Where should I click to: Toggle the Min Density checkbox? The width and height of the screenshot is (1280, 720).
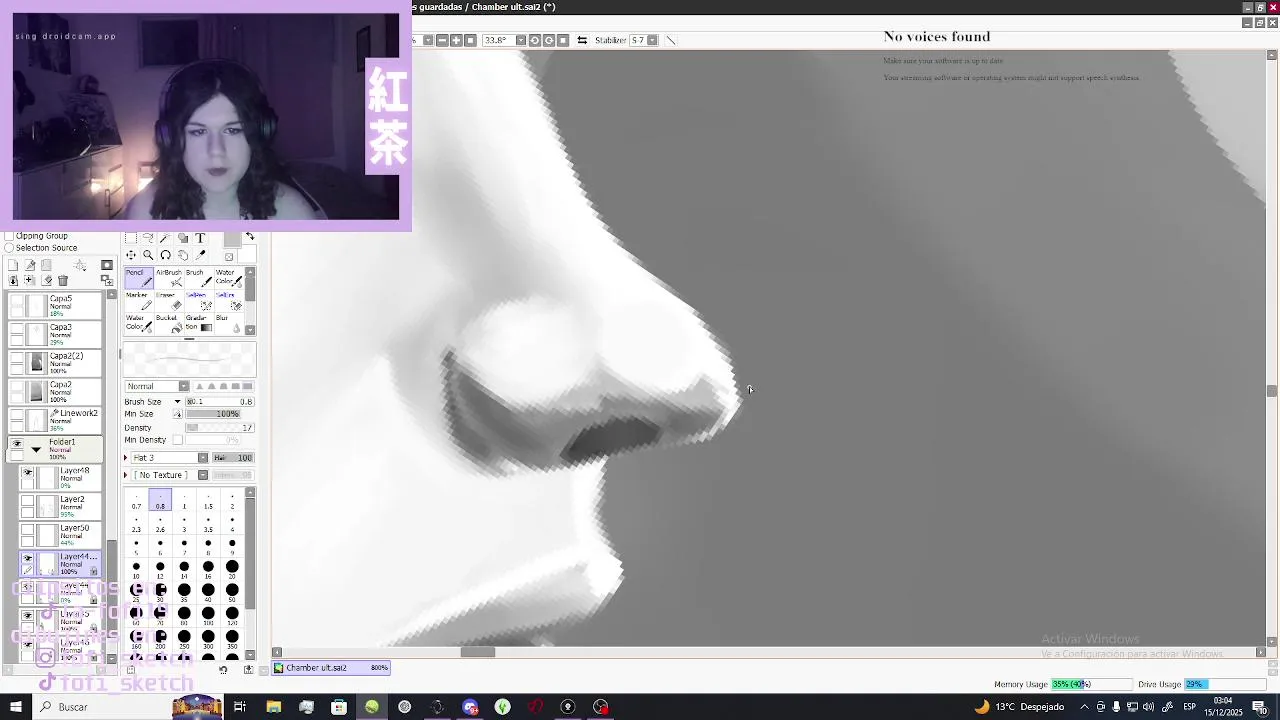point(178,440)
